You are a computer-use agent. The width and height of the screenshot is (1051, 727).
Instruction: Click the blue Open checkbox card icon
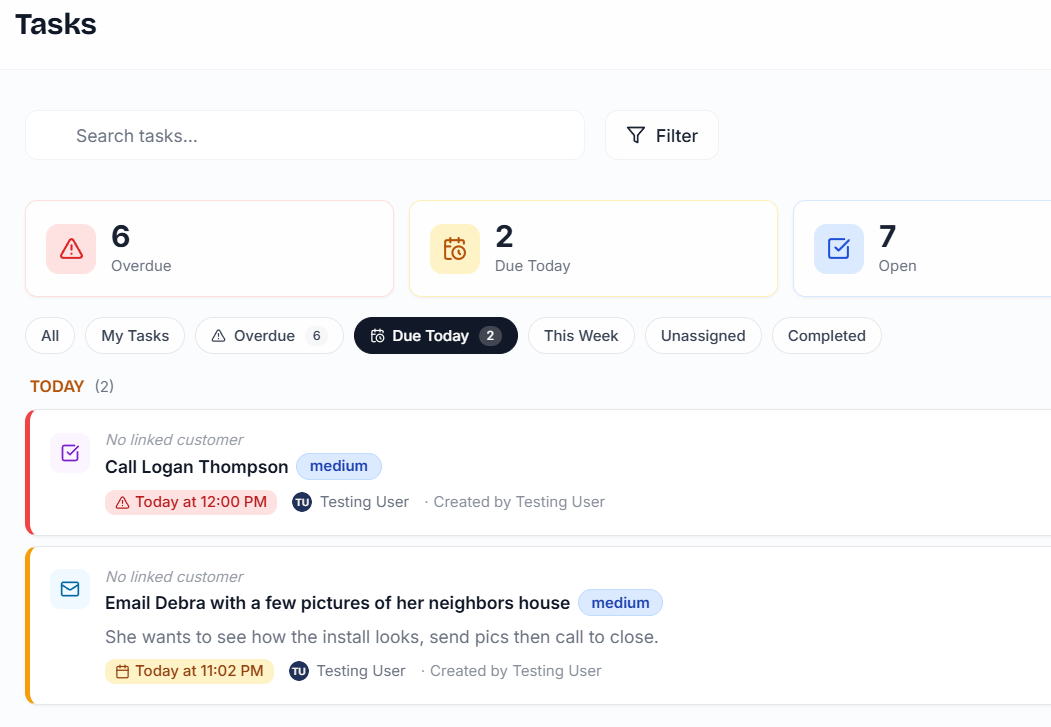click(839, 249)
